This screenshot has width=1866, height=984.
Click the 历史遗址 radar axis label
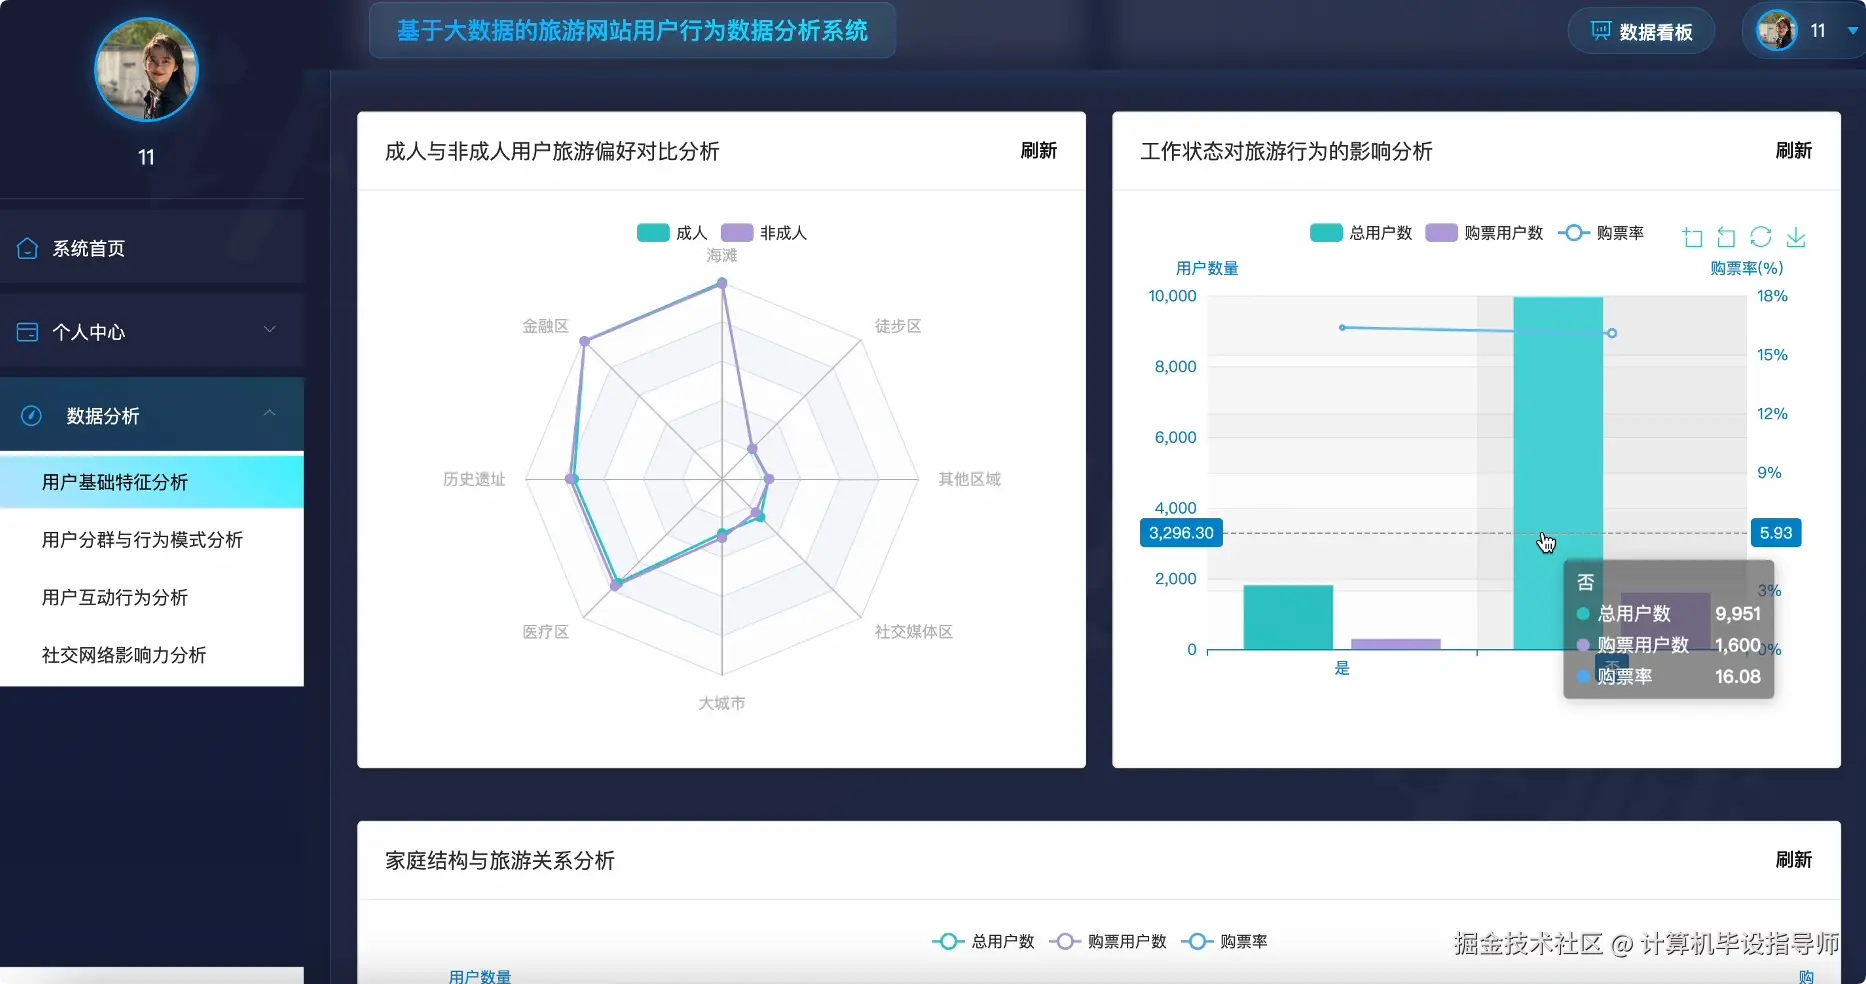[474, 479]
